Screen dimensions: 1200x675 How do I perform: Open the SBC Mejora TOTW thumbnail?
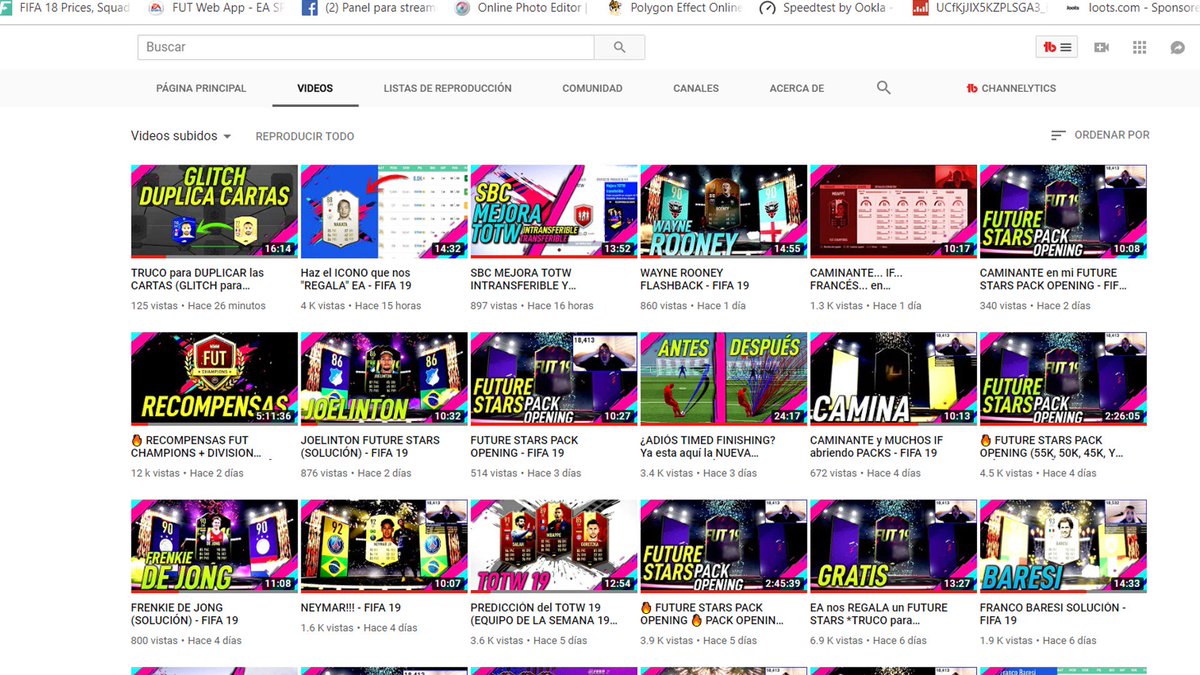(553, 212)
